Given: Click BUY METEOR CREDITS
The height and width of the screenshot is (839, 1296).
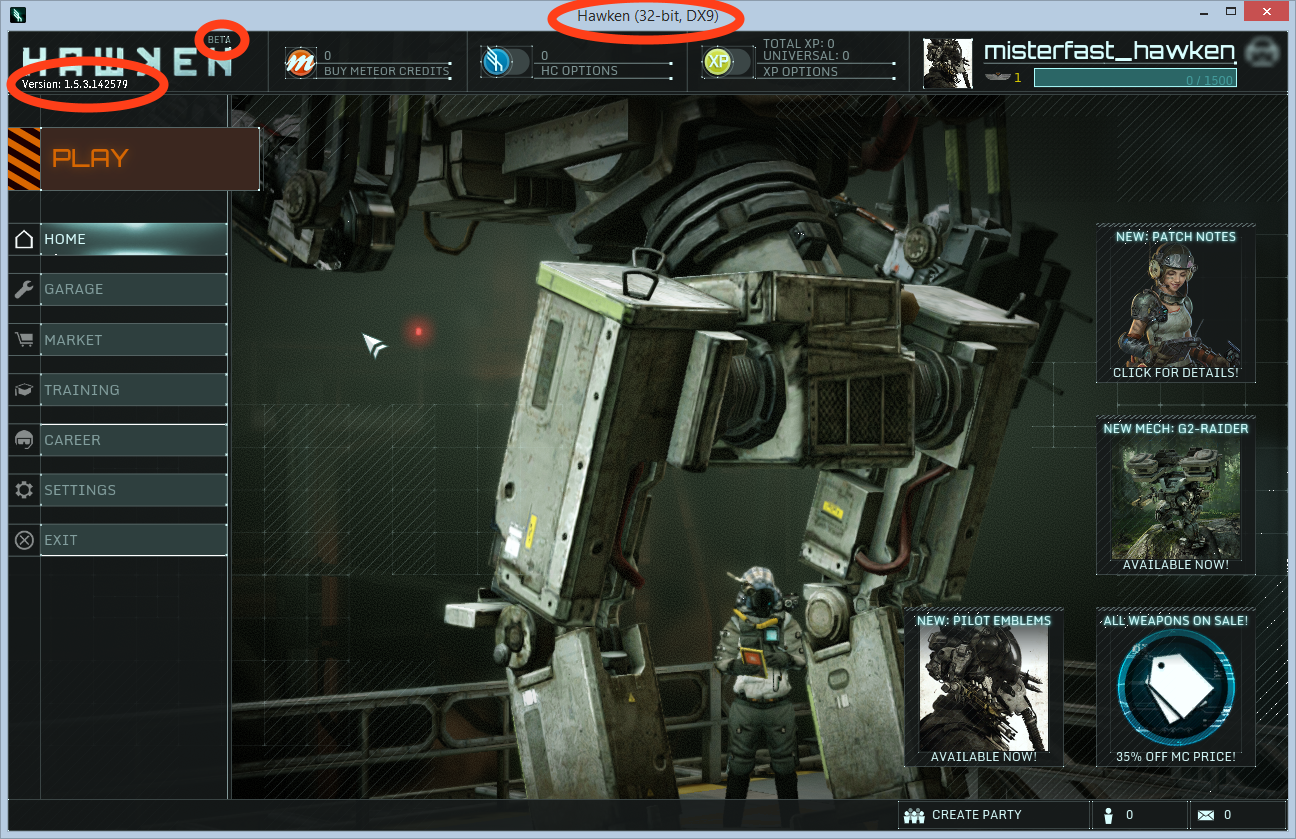Looking at the screenshot, I should (386, 72).
